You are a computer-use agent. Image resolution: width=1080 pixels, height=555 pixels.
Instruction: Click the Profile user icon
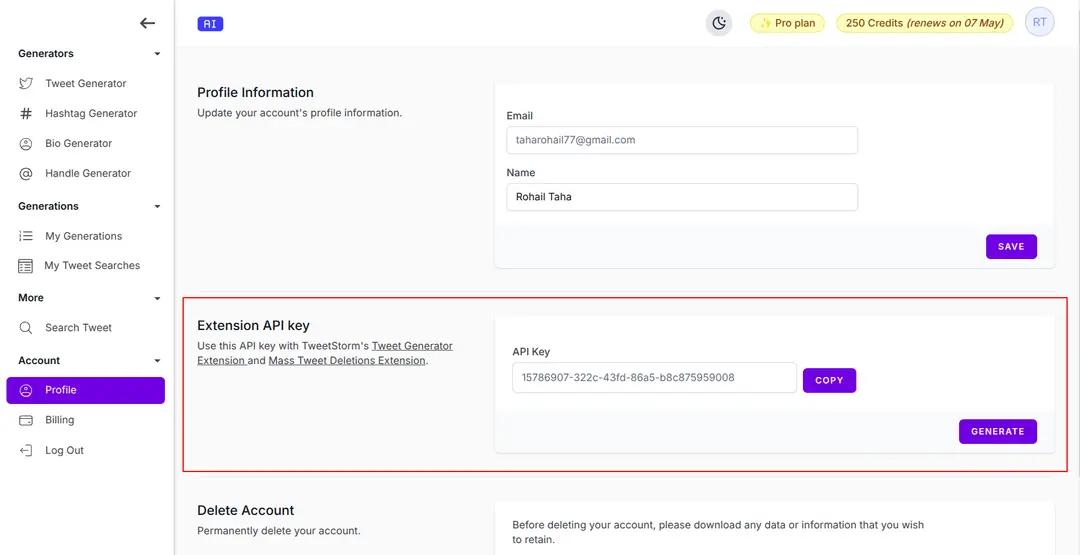click(25, 390)
